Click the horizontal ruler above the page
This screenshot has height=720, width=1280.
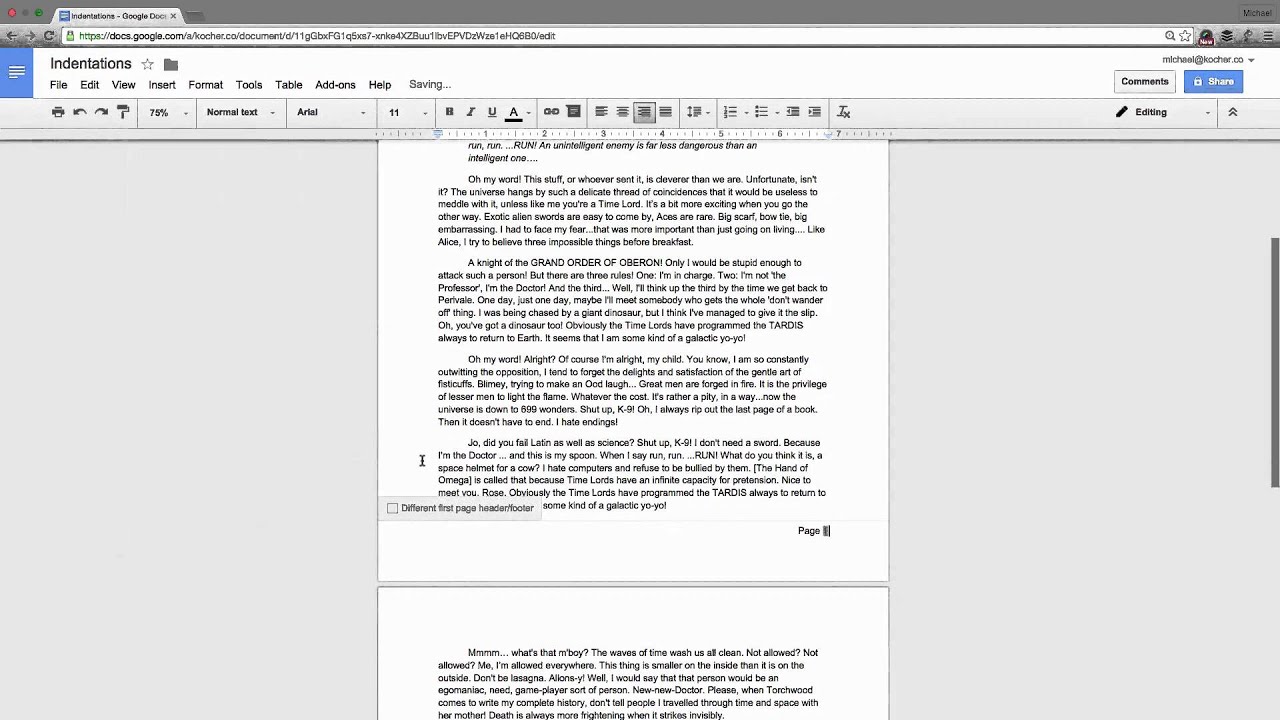coord(633,133)
